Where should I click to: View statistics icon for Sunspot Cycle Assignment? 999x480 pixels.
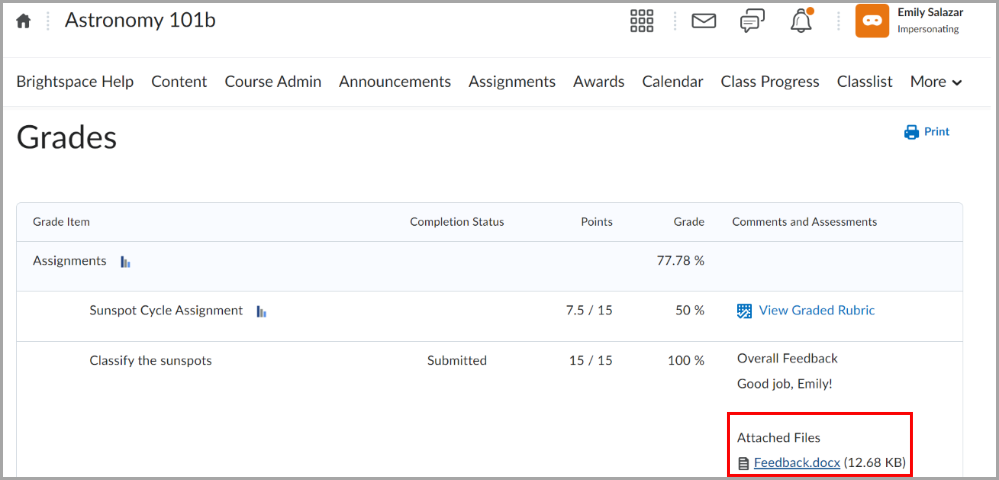click(261, 312)
